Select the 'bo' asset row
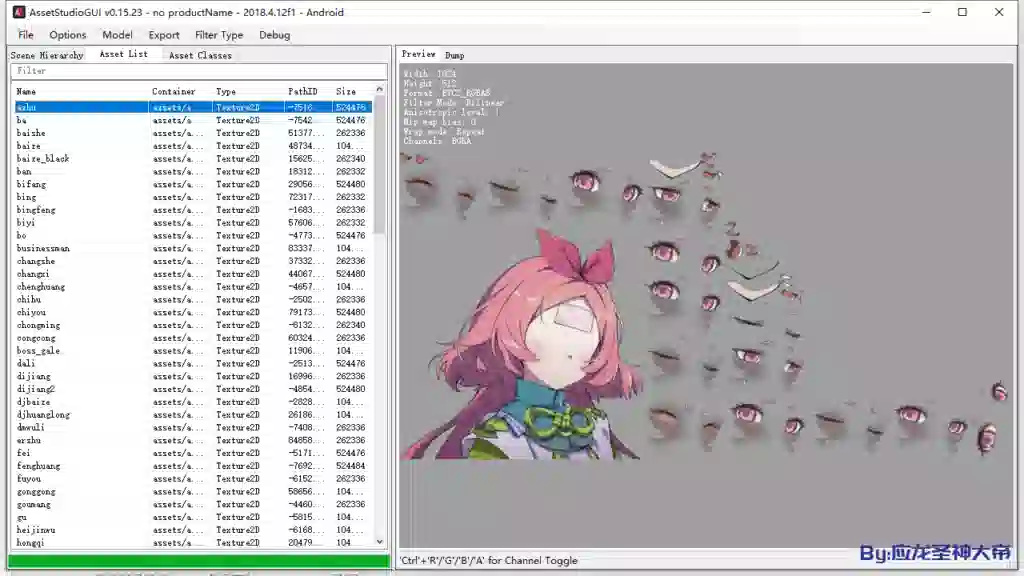The height and width of the screenshot is (576, 1024). 193,236
